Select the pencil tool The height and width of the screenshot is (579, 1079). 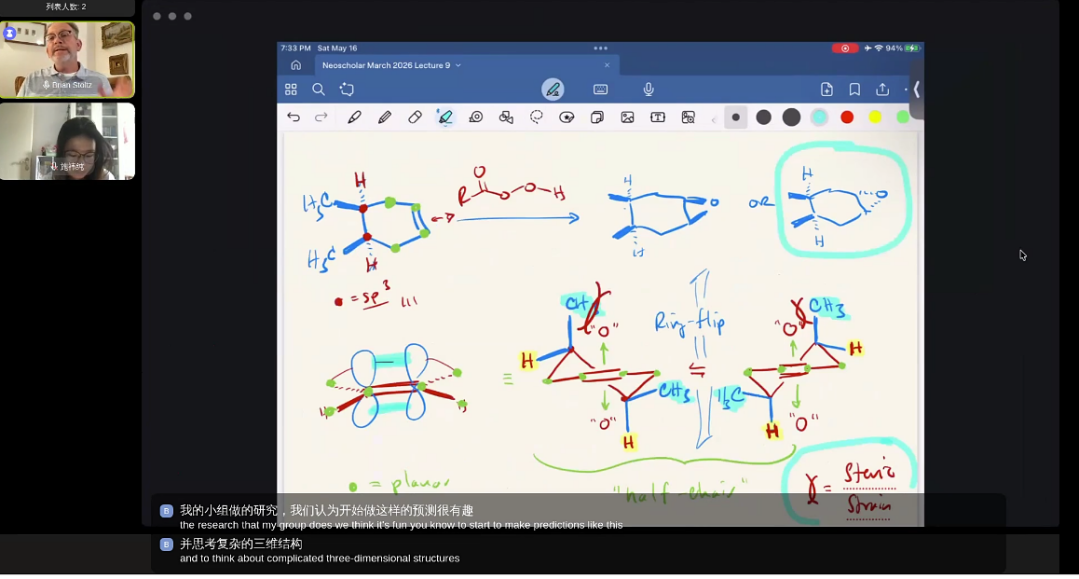pyautogui.click(x=385, y=118)
